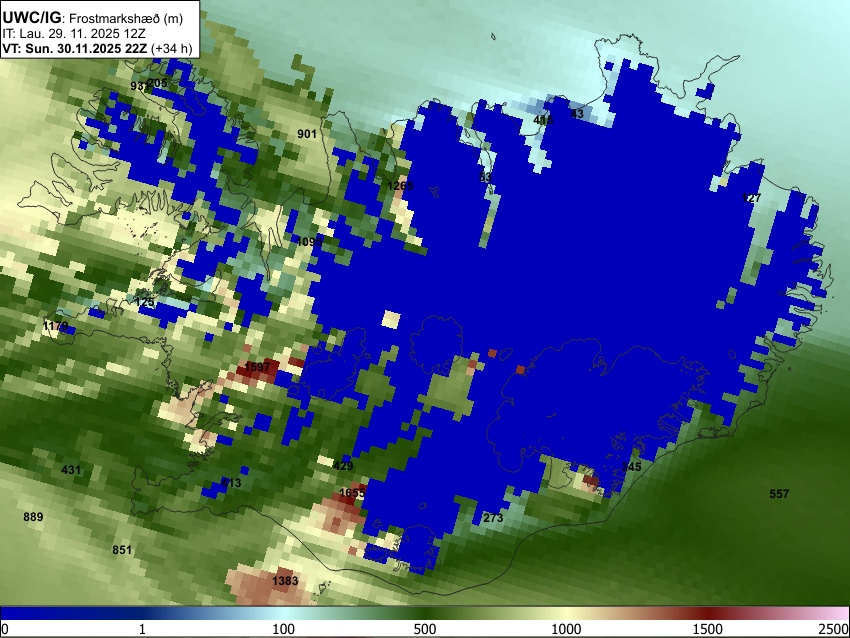Select the 'IT: Lau. 29. 11. 2025 12Z' line

click(x=74, y=34)
